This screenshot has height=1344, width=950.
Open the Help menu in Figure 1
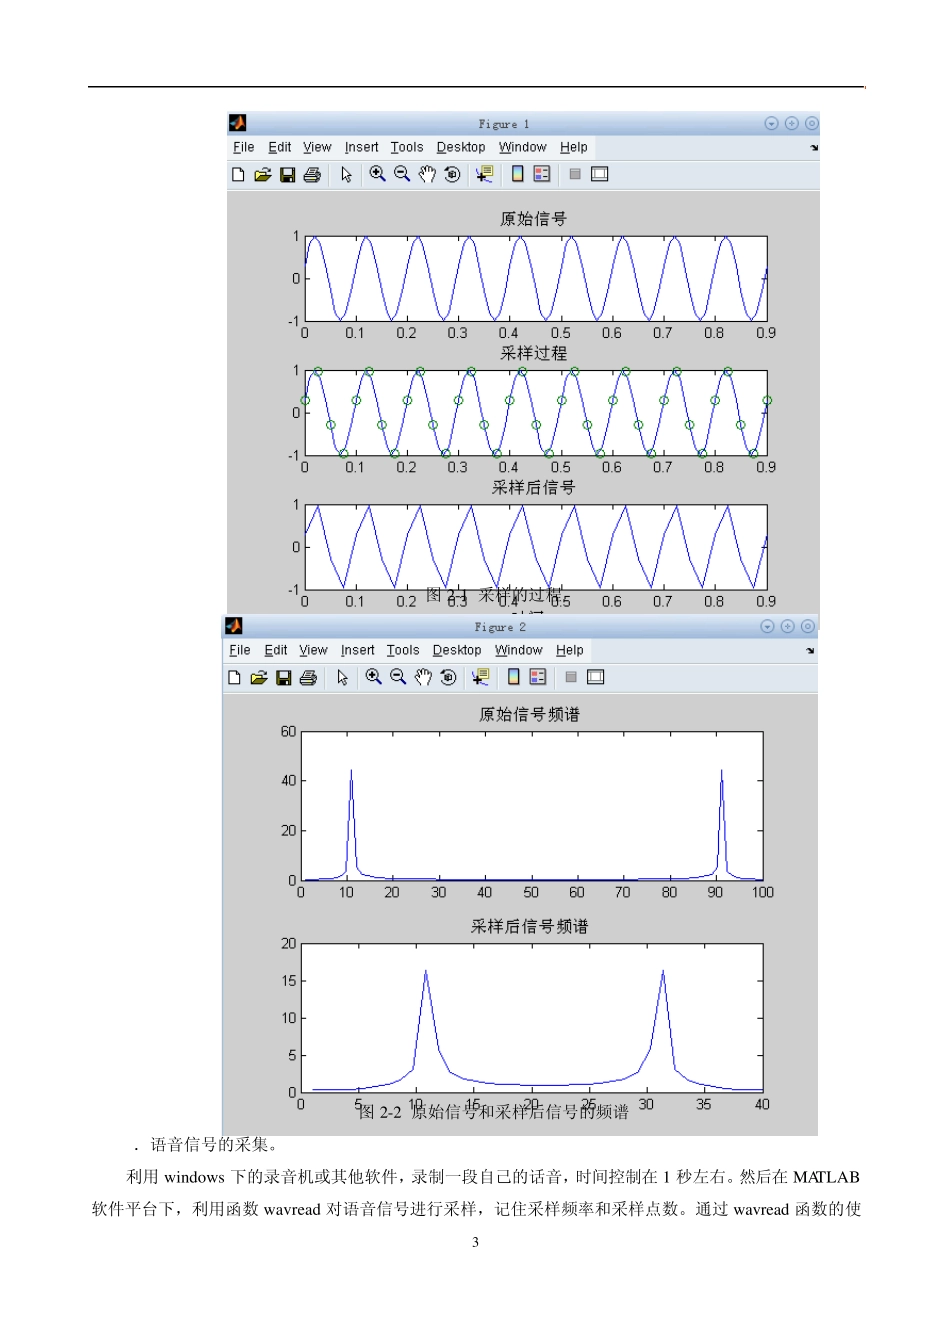coord(574,147)
